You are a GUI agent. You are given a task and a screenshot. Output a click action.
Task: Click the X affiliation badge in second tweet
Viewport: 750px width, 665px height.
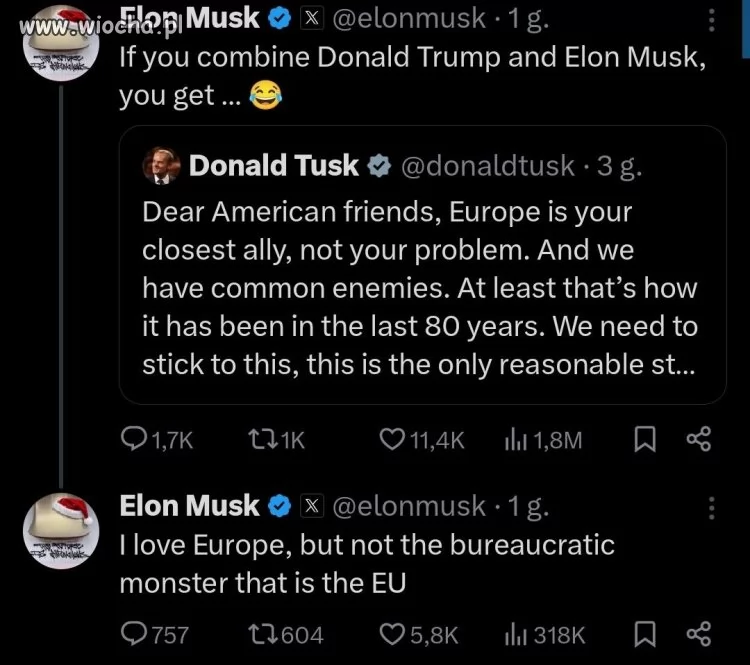click(311, 507)
